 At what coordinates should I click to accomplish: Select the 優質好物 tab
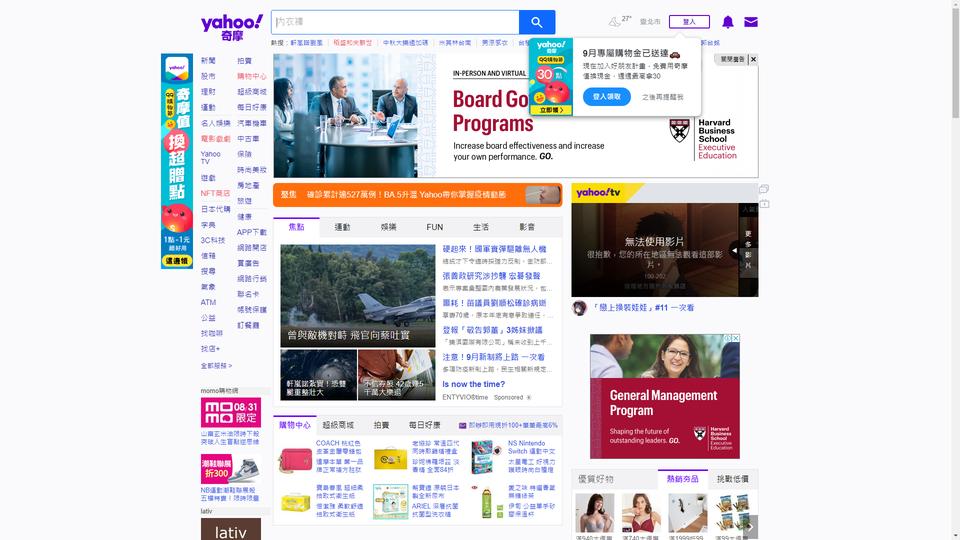[x=596, y=479]
